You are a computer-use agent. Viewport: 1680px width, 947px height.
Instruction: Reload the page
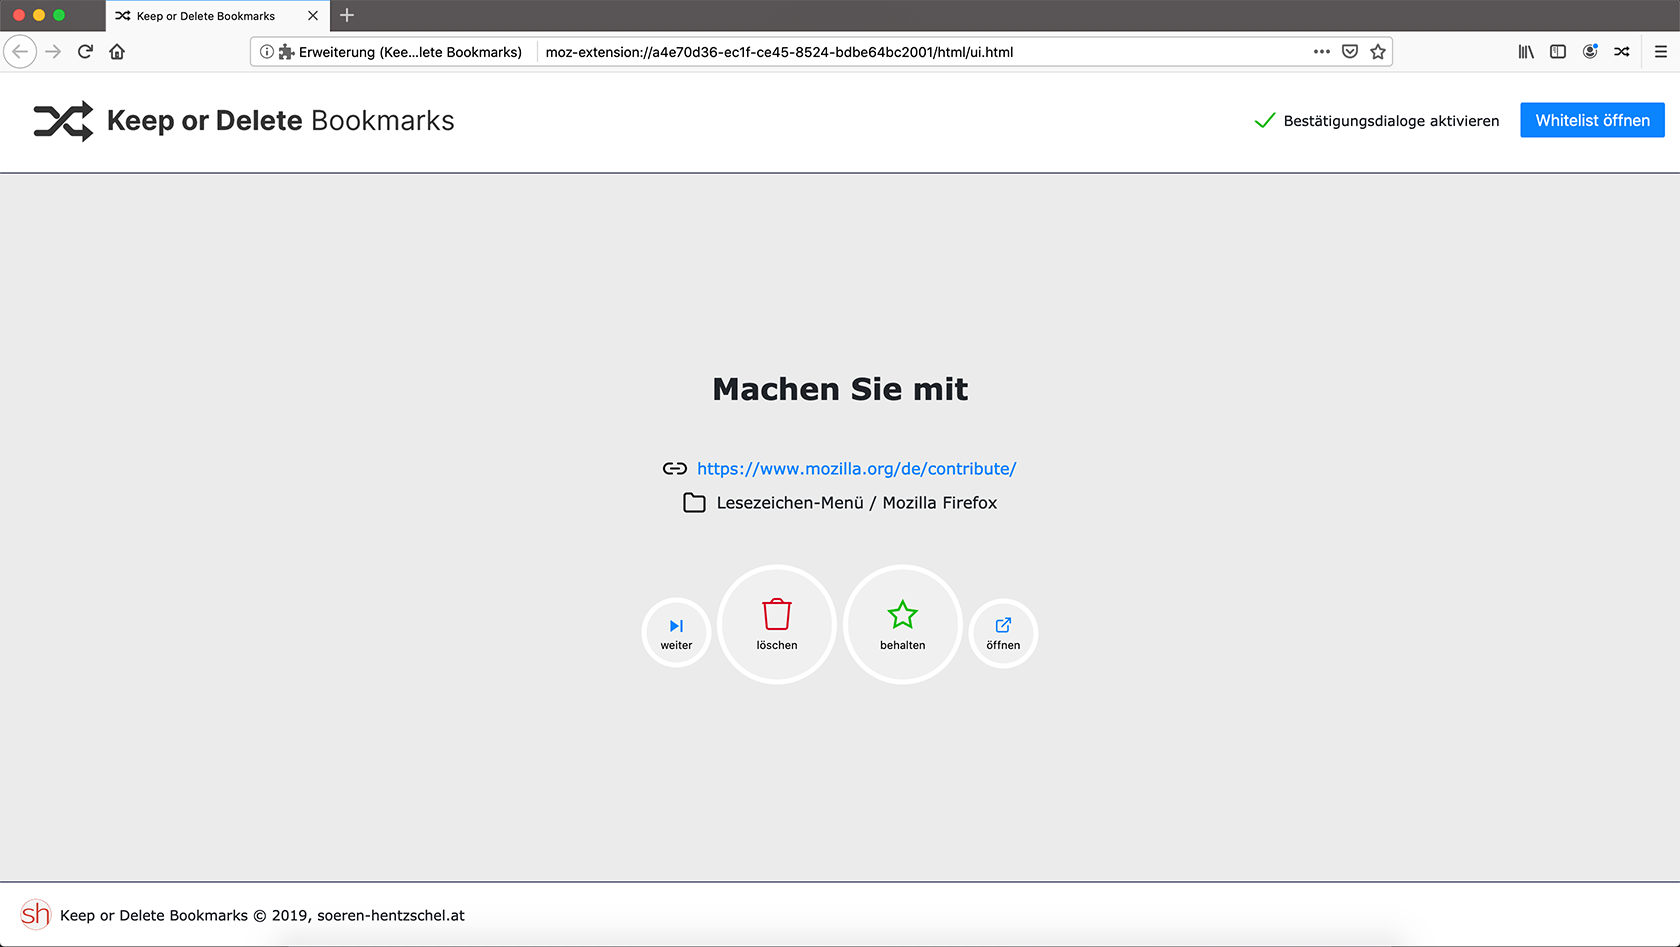point(85,51)
